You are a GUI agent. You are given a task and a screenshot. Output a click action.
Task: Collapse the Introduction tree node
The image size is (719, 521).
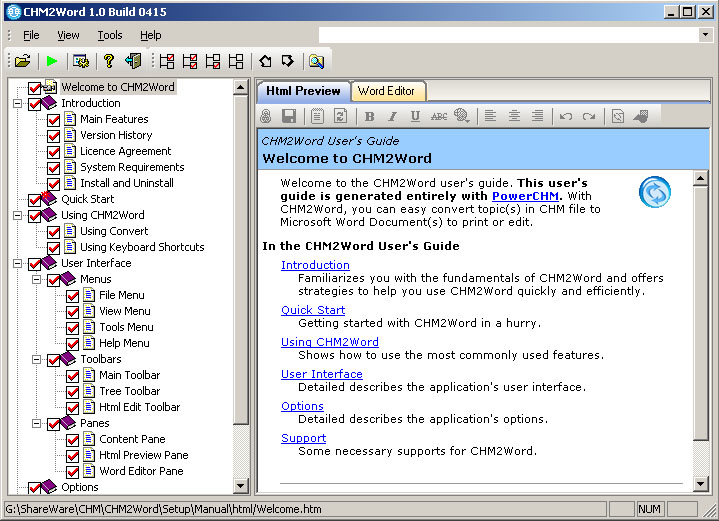[18, 104]
